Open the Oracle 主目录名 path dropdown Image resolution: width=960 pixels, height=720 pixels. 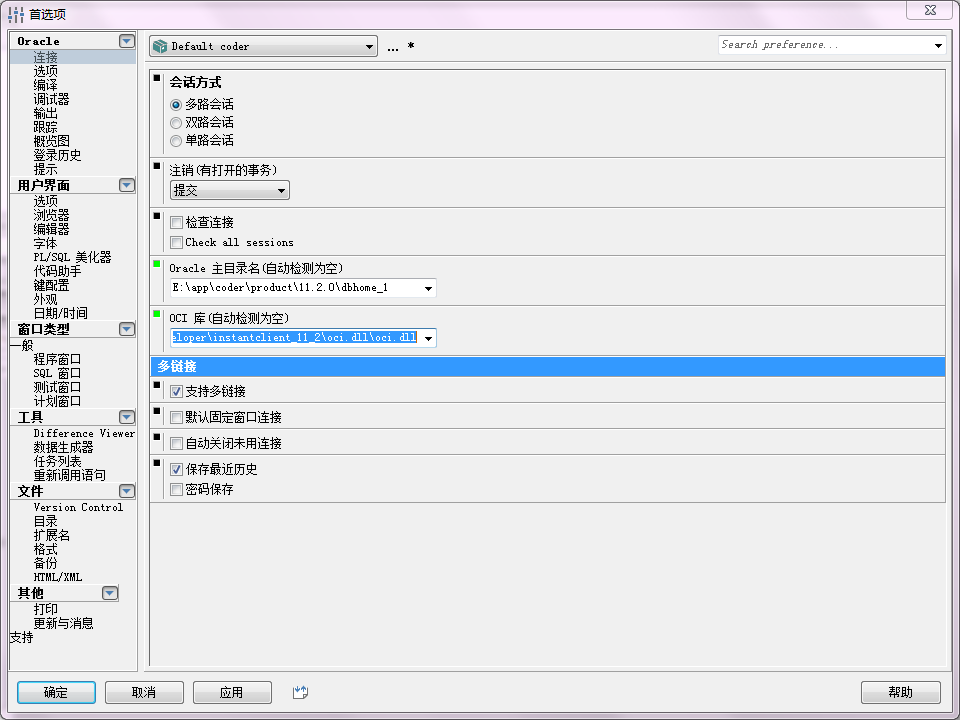428,288
